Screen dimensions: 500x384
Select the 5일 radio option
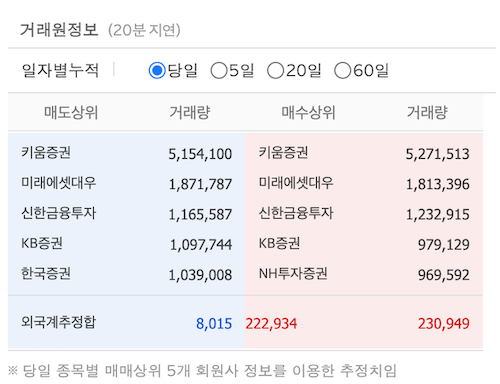point(219,70)
